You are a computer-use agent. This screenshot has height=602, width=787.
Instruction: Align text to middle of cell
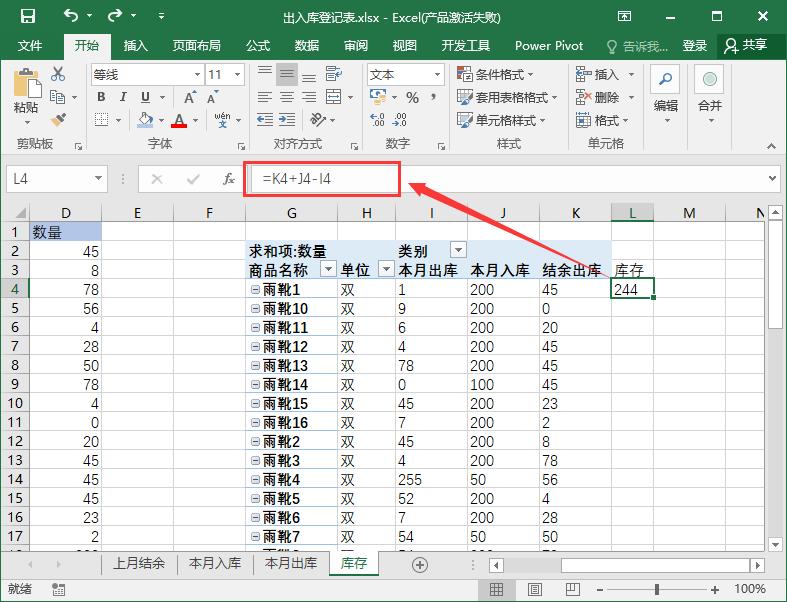pyautogui.click(x=287, y=75)
